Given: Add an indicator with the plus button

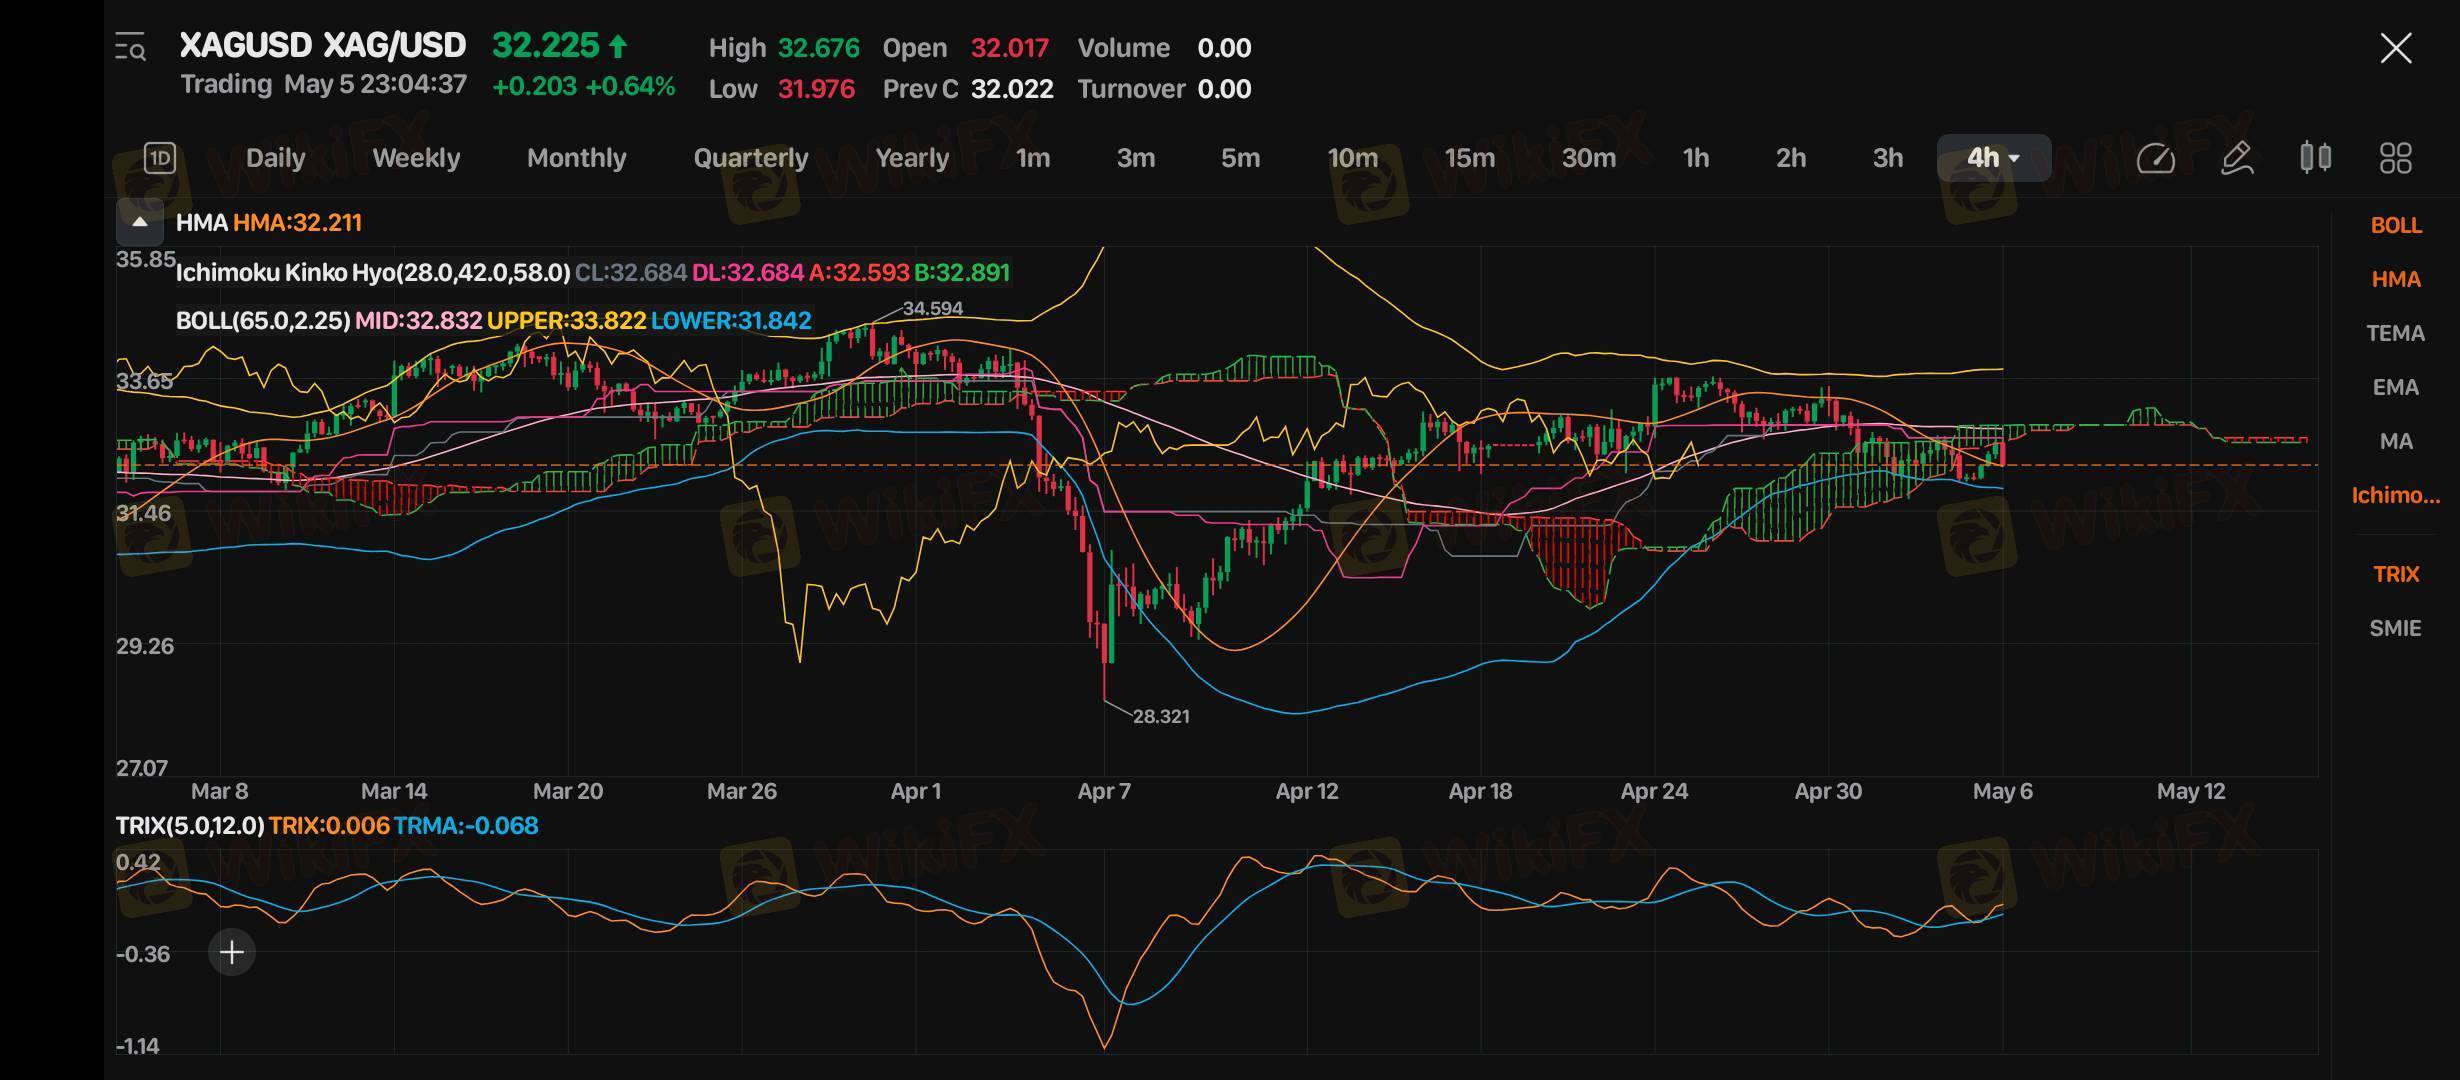Looking at the screenshot, I should pos(232,952).
